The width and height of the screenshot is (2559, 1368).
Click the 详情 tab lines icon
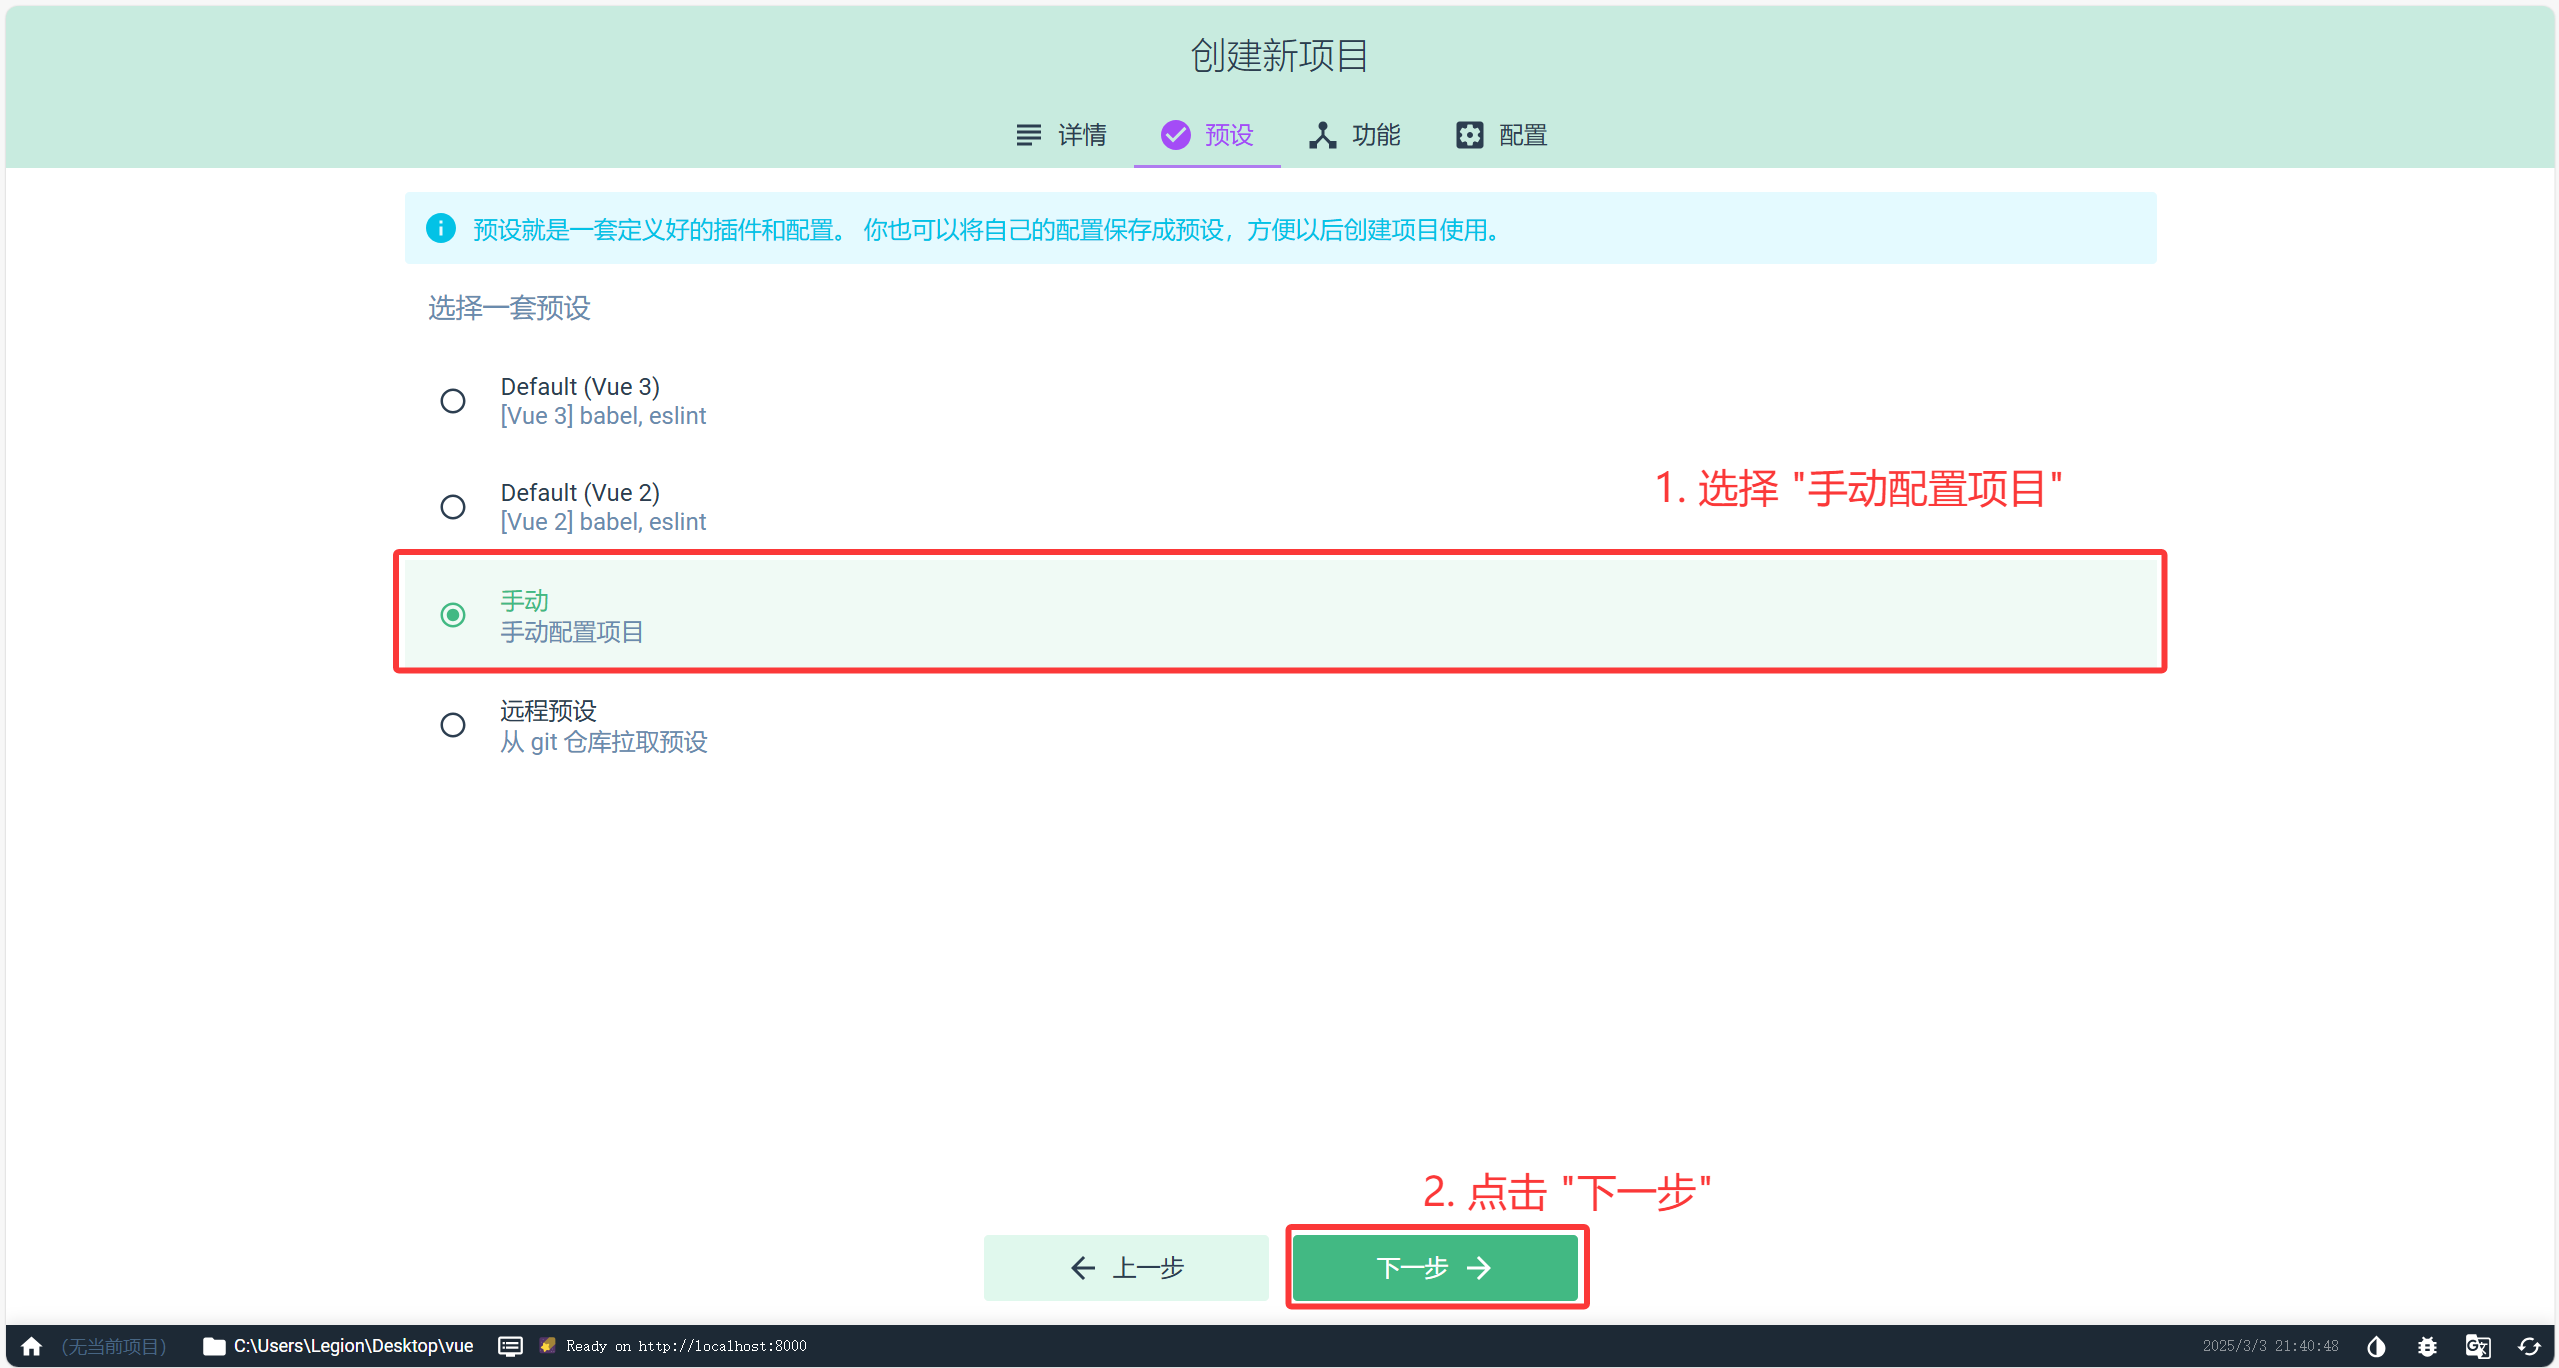coord(1028,134)
